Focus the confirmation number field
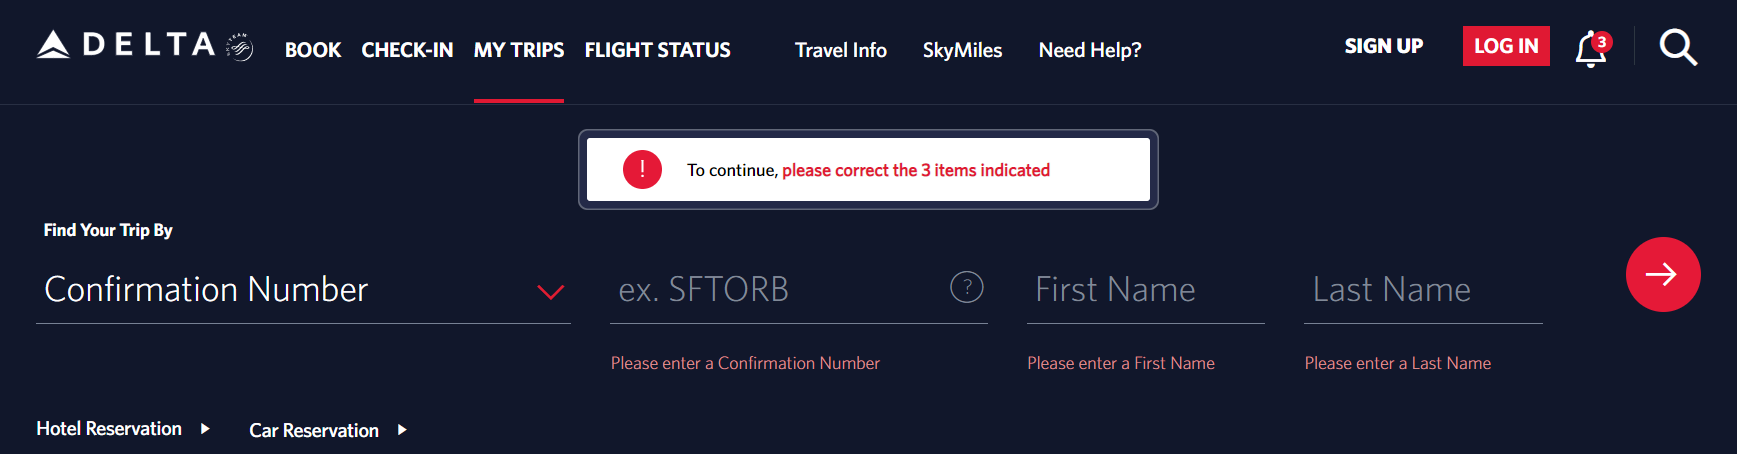The height and width of the screenshot is (454, 1737). pyautogui.click(x=780, y=289)
